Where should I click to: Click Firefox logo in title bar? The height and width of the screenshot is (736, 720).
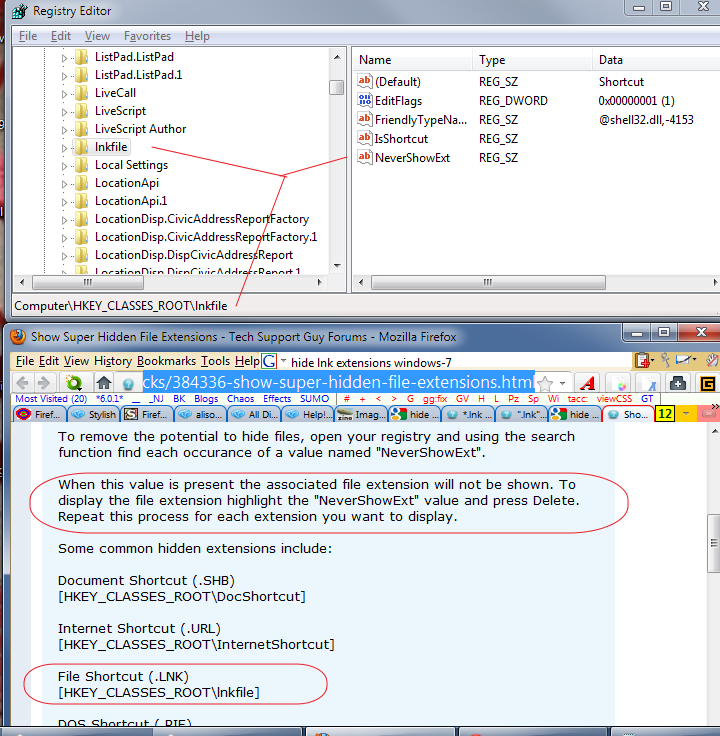(x=18, y=337)
